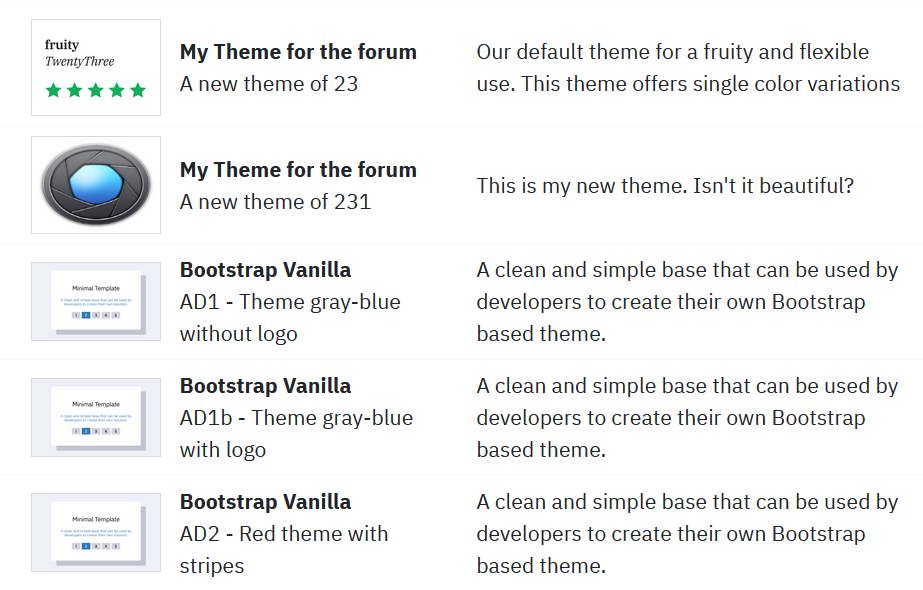Click the 'fruity and flexible use' description

688,68
